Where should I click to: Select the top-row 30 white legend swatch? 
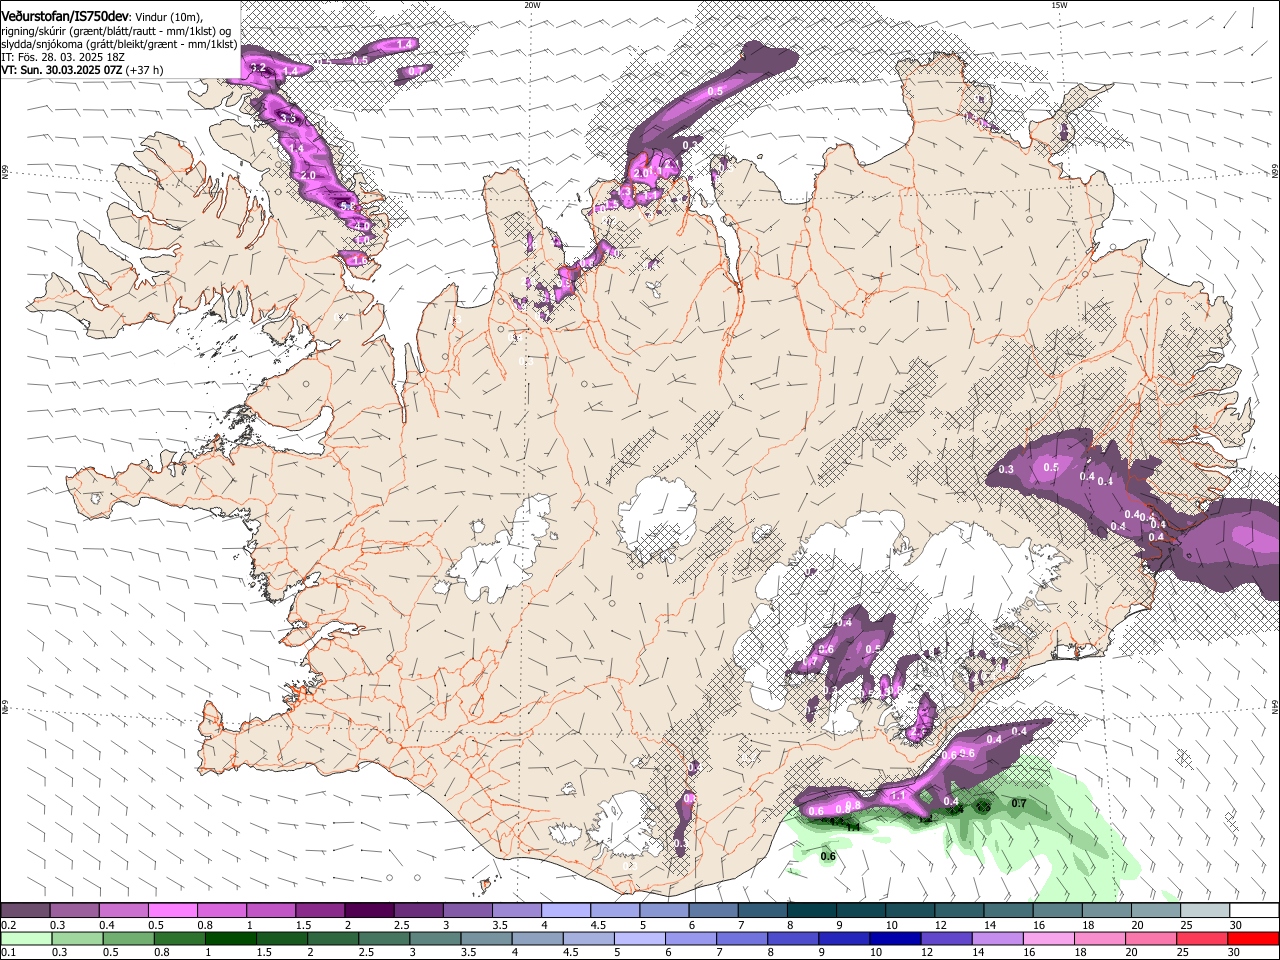[x=1253, y=910]
